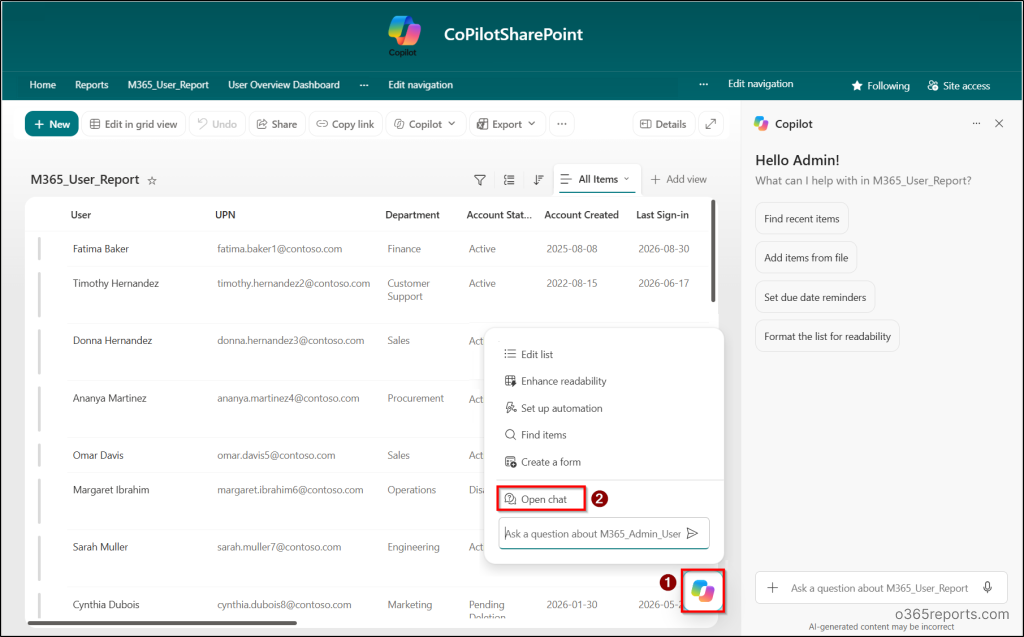
Task: Select the Fatima Baker row
Action: click(374, 249)
